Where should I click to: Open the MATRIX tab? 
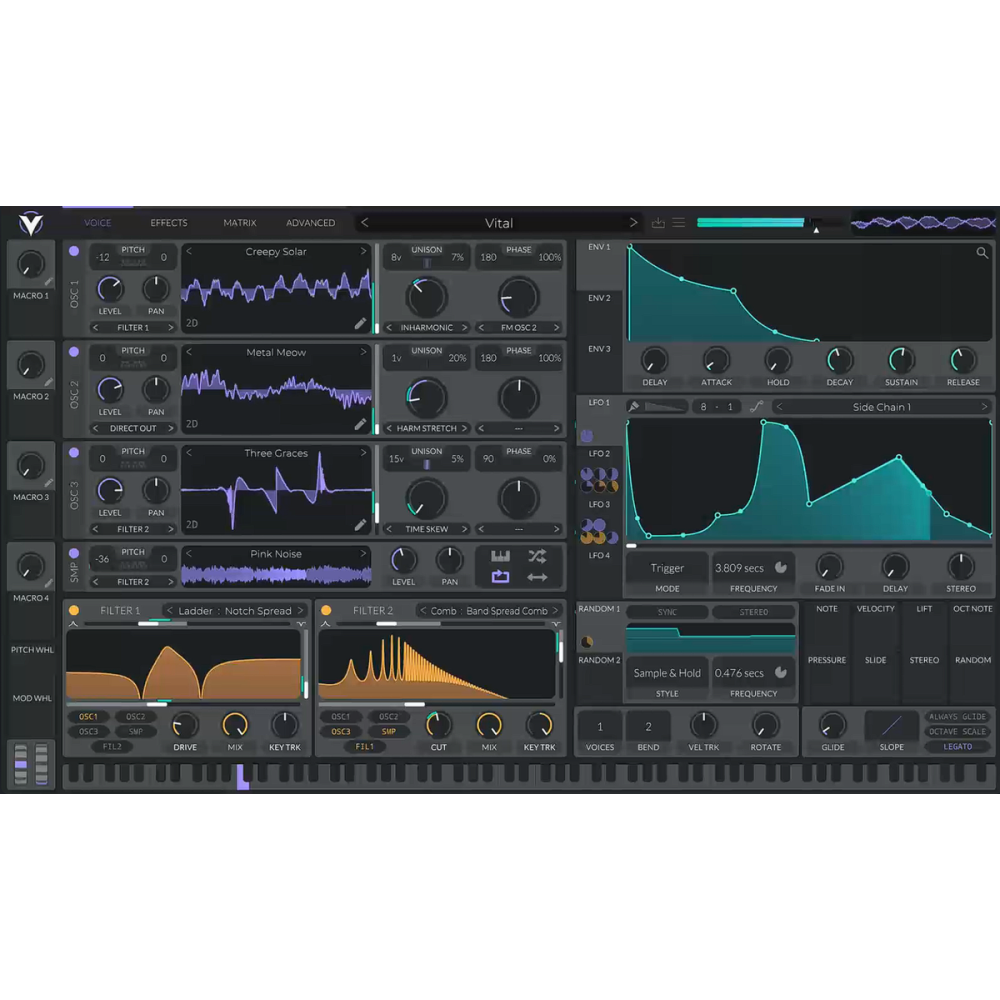(x=240, y=223)
